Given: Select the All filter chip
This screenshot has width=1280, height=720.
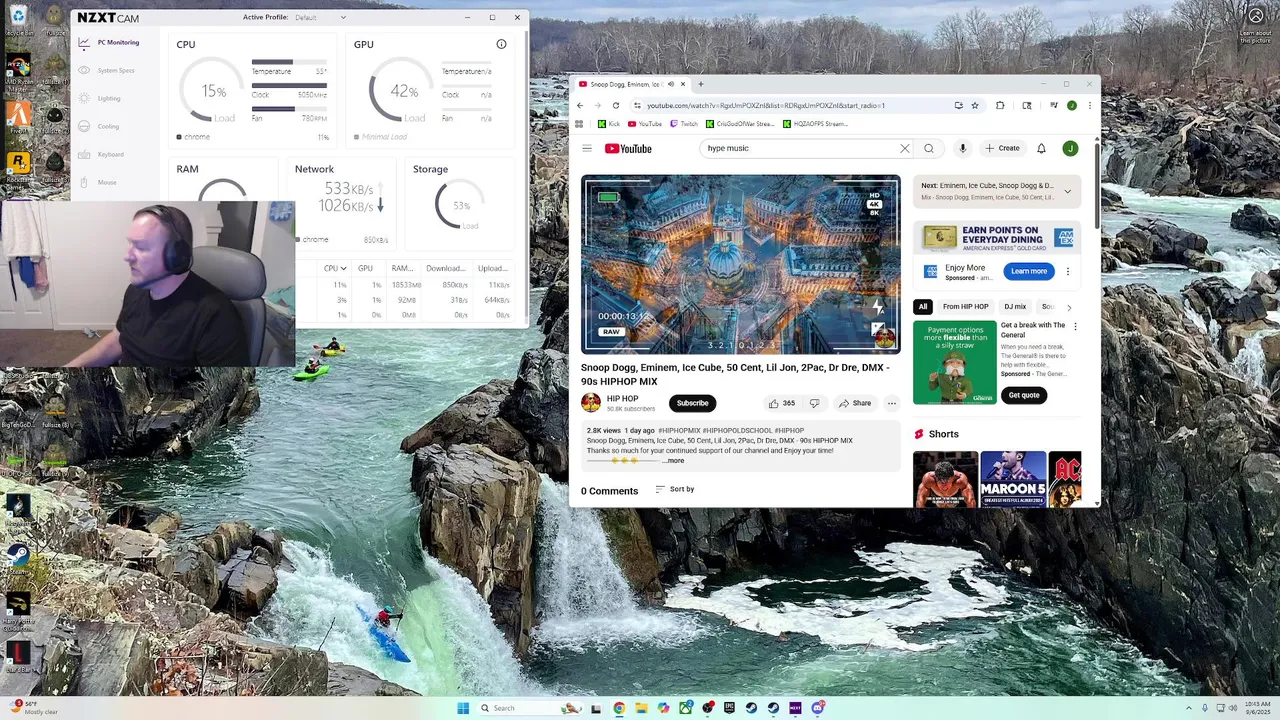Looking at the screenshot, I should tap(923, 307).
